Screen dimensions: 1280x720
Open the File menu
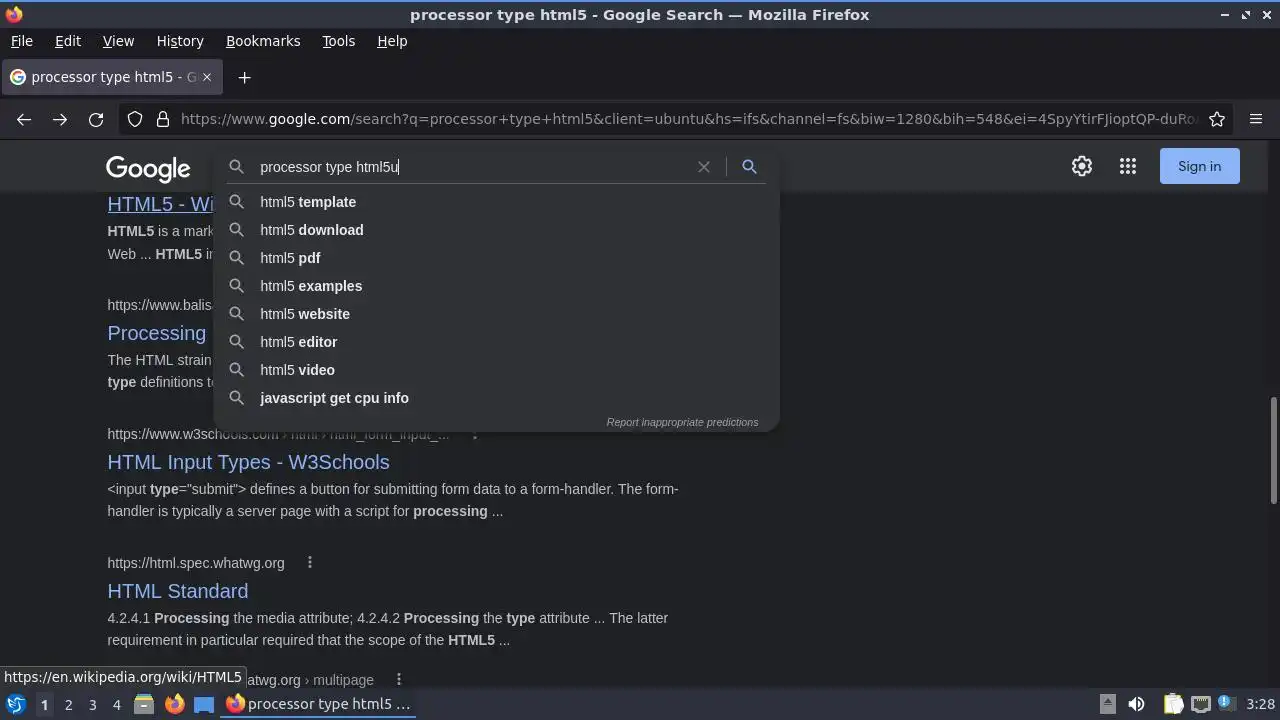pos(21,41)
